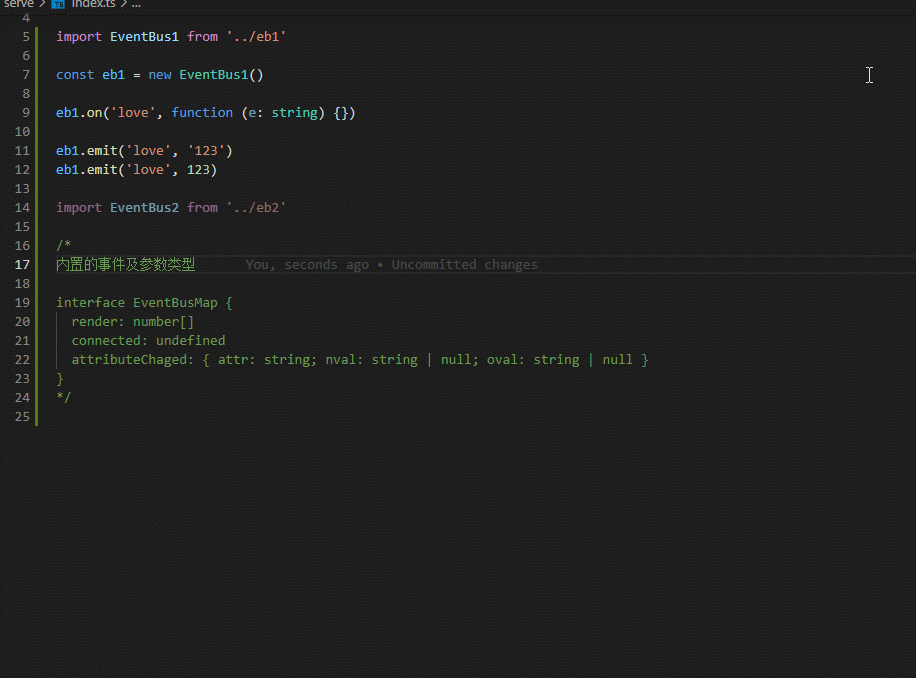The image size is (916, 678).
Task: Click the comment opening /* on line 16
Action: point(64,245)
